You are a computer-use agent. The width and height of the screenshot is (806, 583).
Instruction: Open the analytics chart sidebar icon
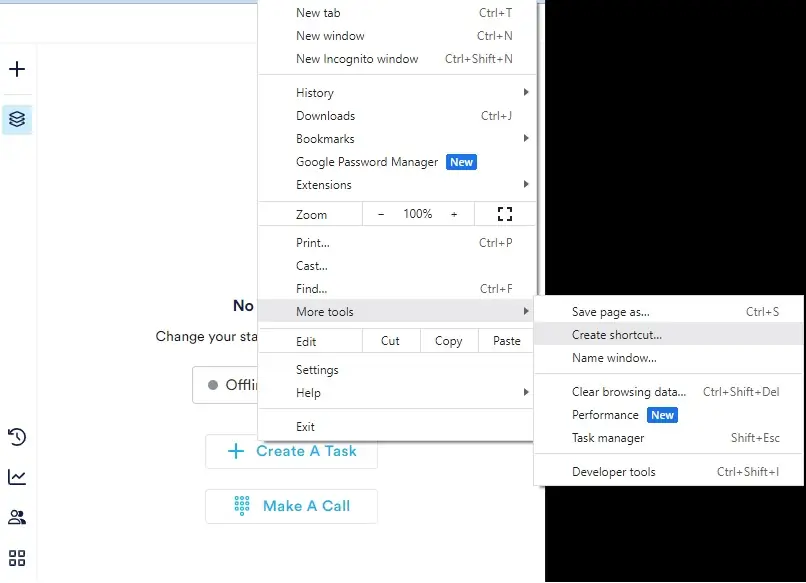(x=17, y=477)
